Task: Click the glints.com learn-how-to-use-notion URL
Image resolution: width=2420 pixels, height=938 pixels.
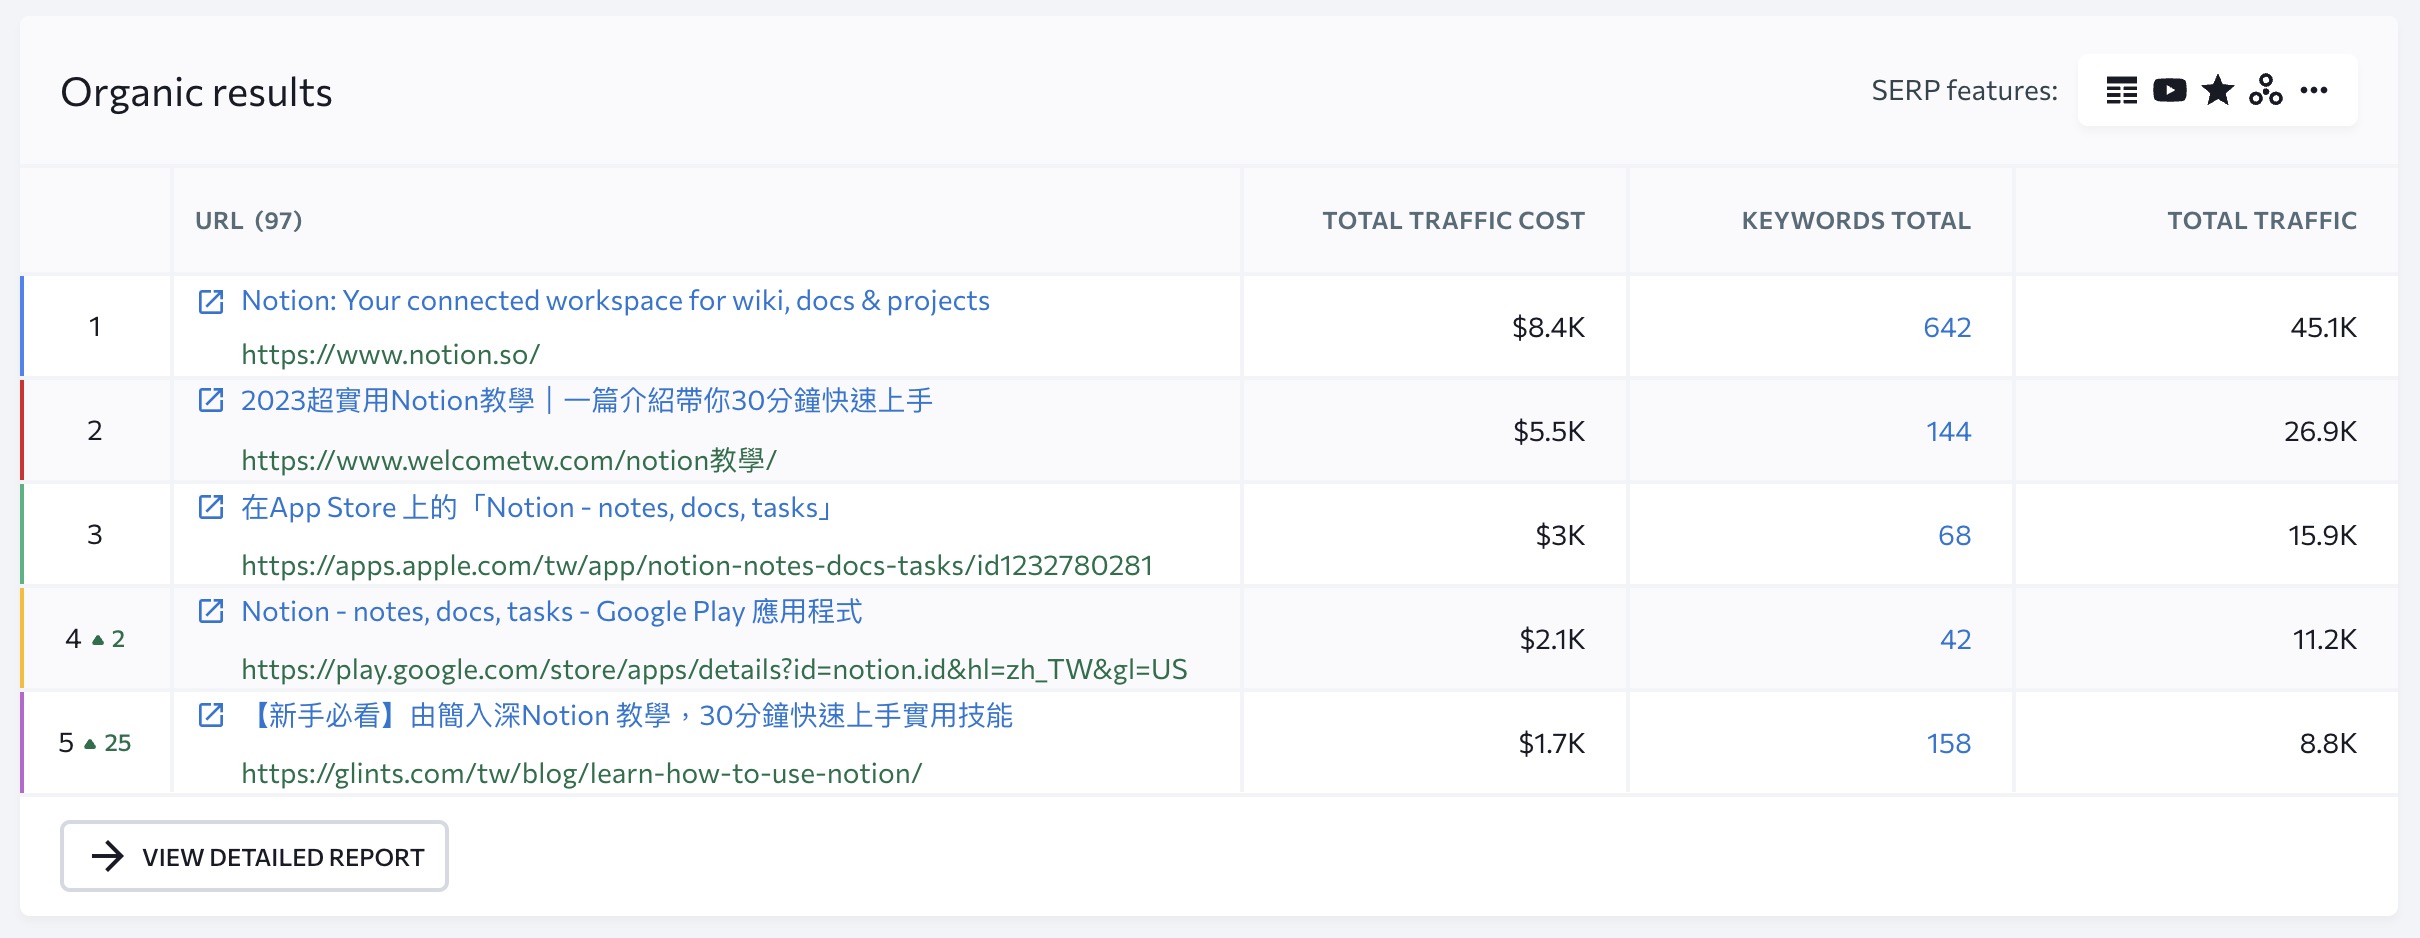Action: tap(581, 773)
